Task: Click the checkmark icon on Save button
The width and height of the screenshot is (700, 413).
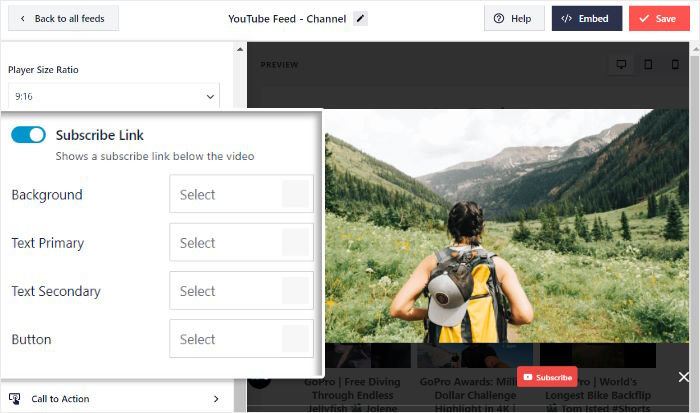Action: coord(644,18)
